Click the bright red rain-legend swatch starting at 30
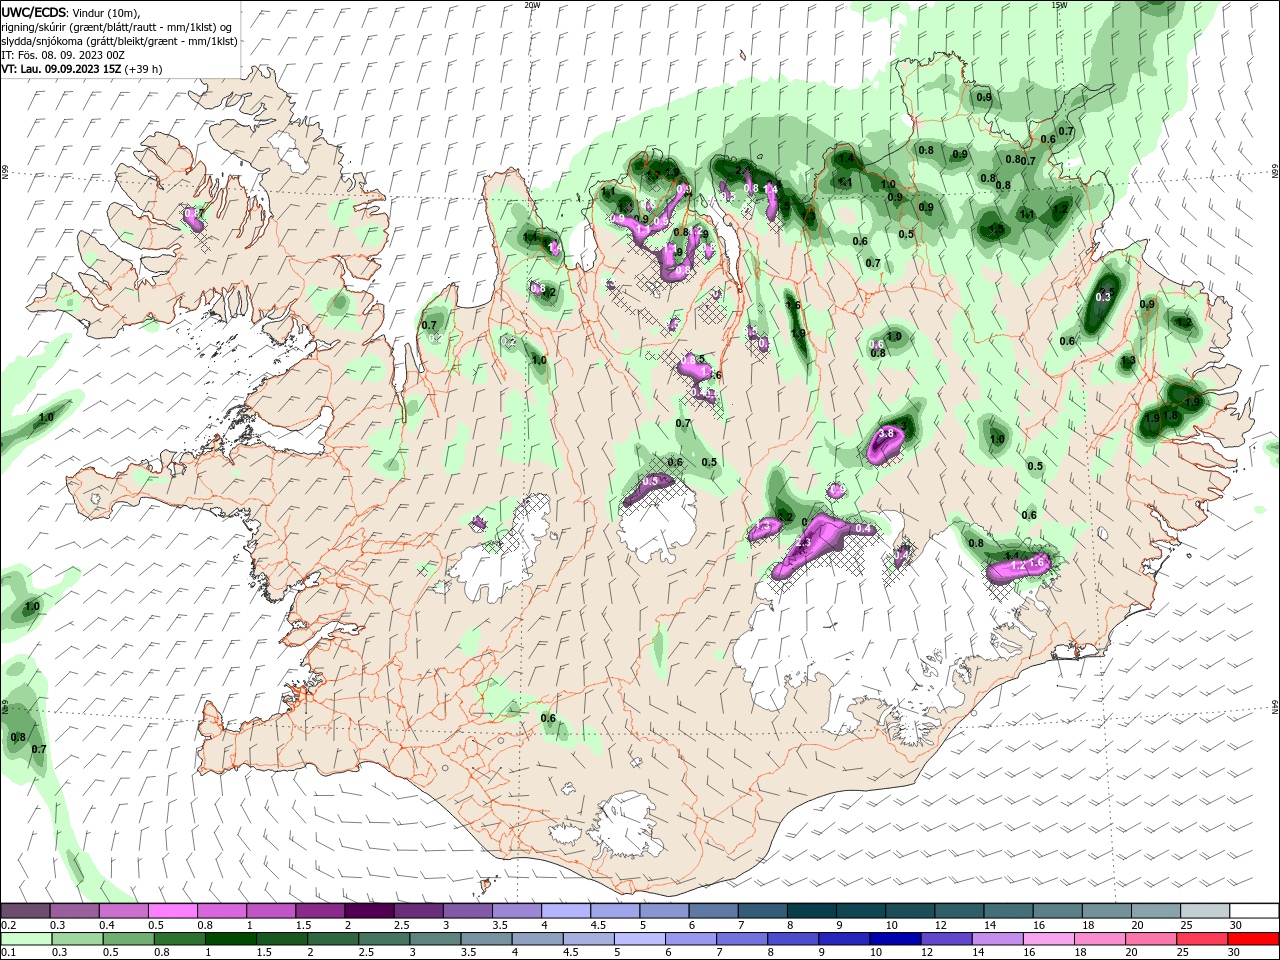This screenshot has height=960, width=1280. [x=1253, y=939]
